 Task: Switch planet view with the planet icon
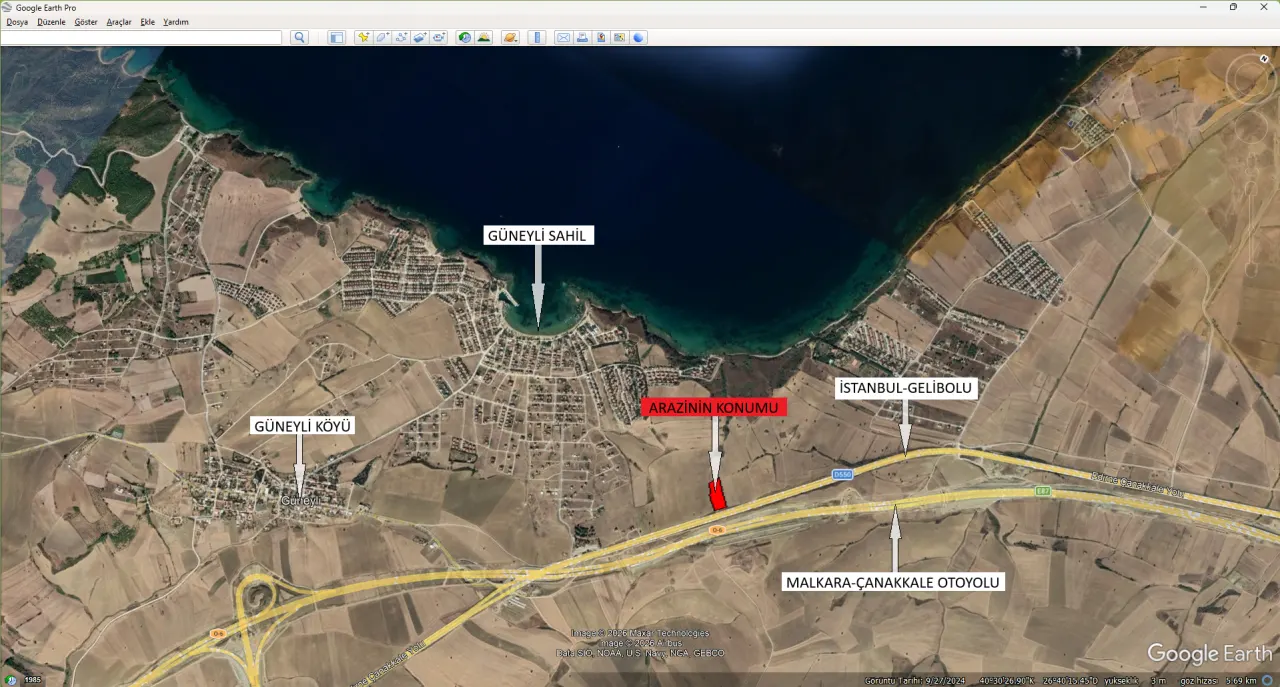coord(510,37)
